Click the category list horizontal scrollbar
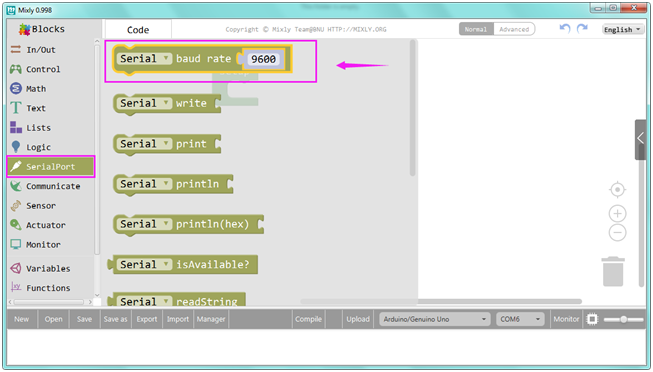The width and height of the screenshot is (653, 372). (49, 302)
